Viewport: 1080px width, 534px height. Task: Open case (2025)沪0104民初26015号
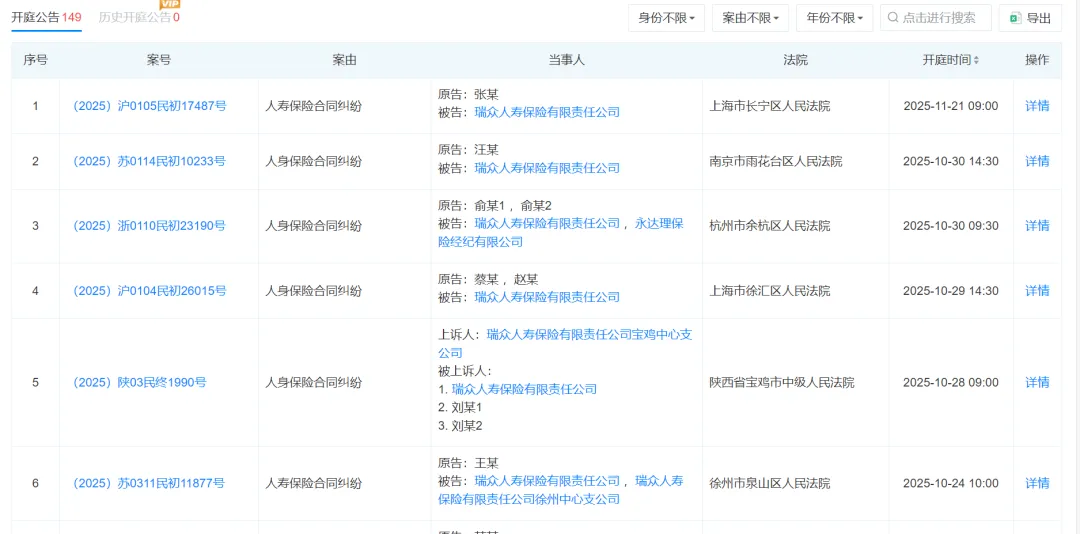pos(149,291)
